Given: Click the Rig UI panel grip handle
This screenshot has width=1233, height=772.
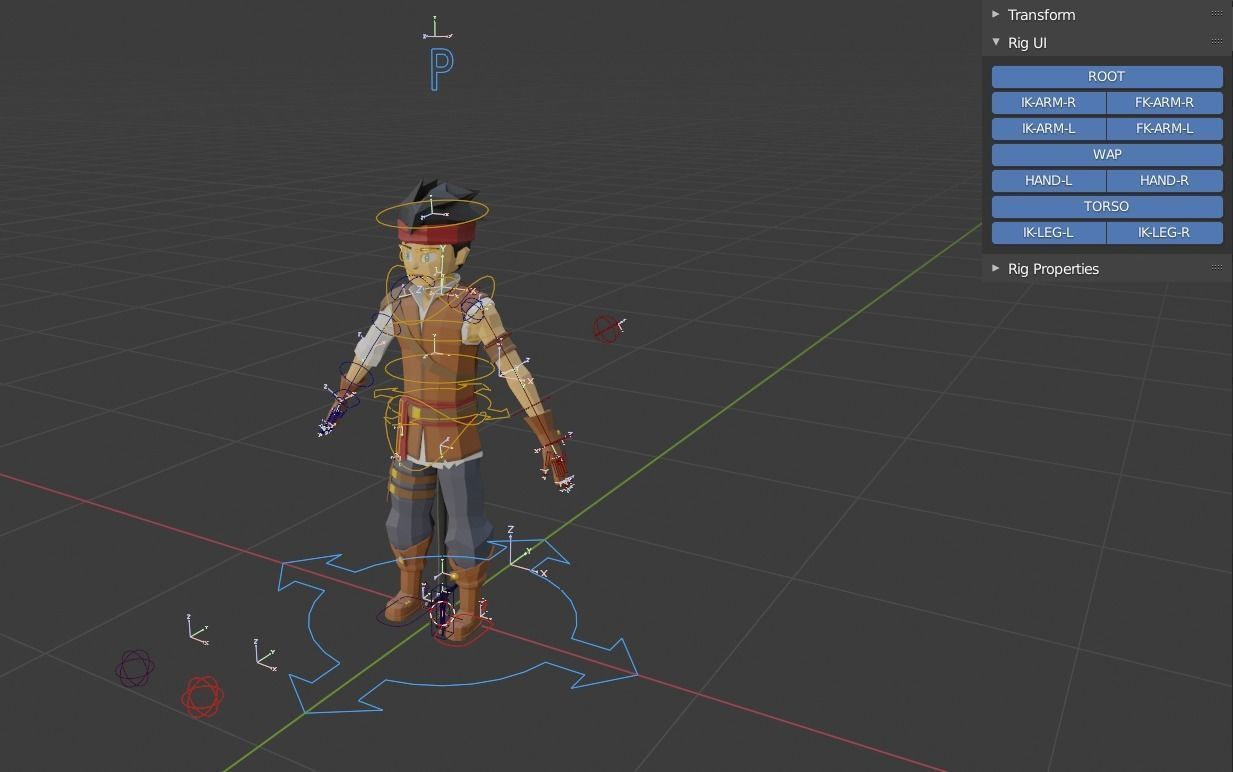Looking at the screenshot, I should 1217,42.
